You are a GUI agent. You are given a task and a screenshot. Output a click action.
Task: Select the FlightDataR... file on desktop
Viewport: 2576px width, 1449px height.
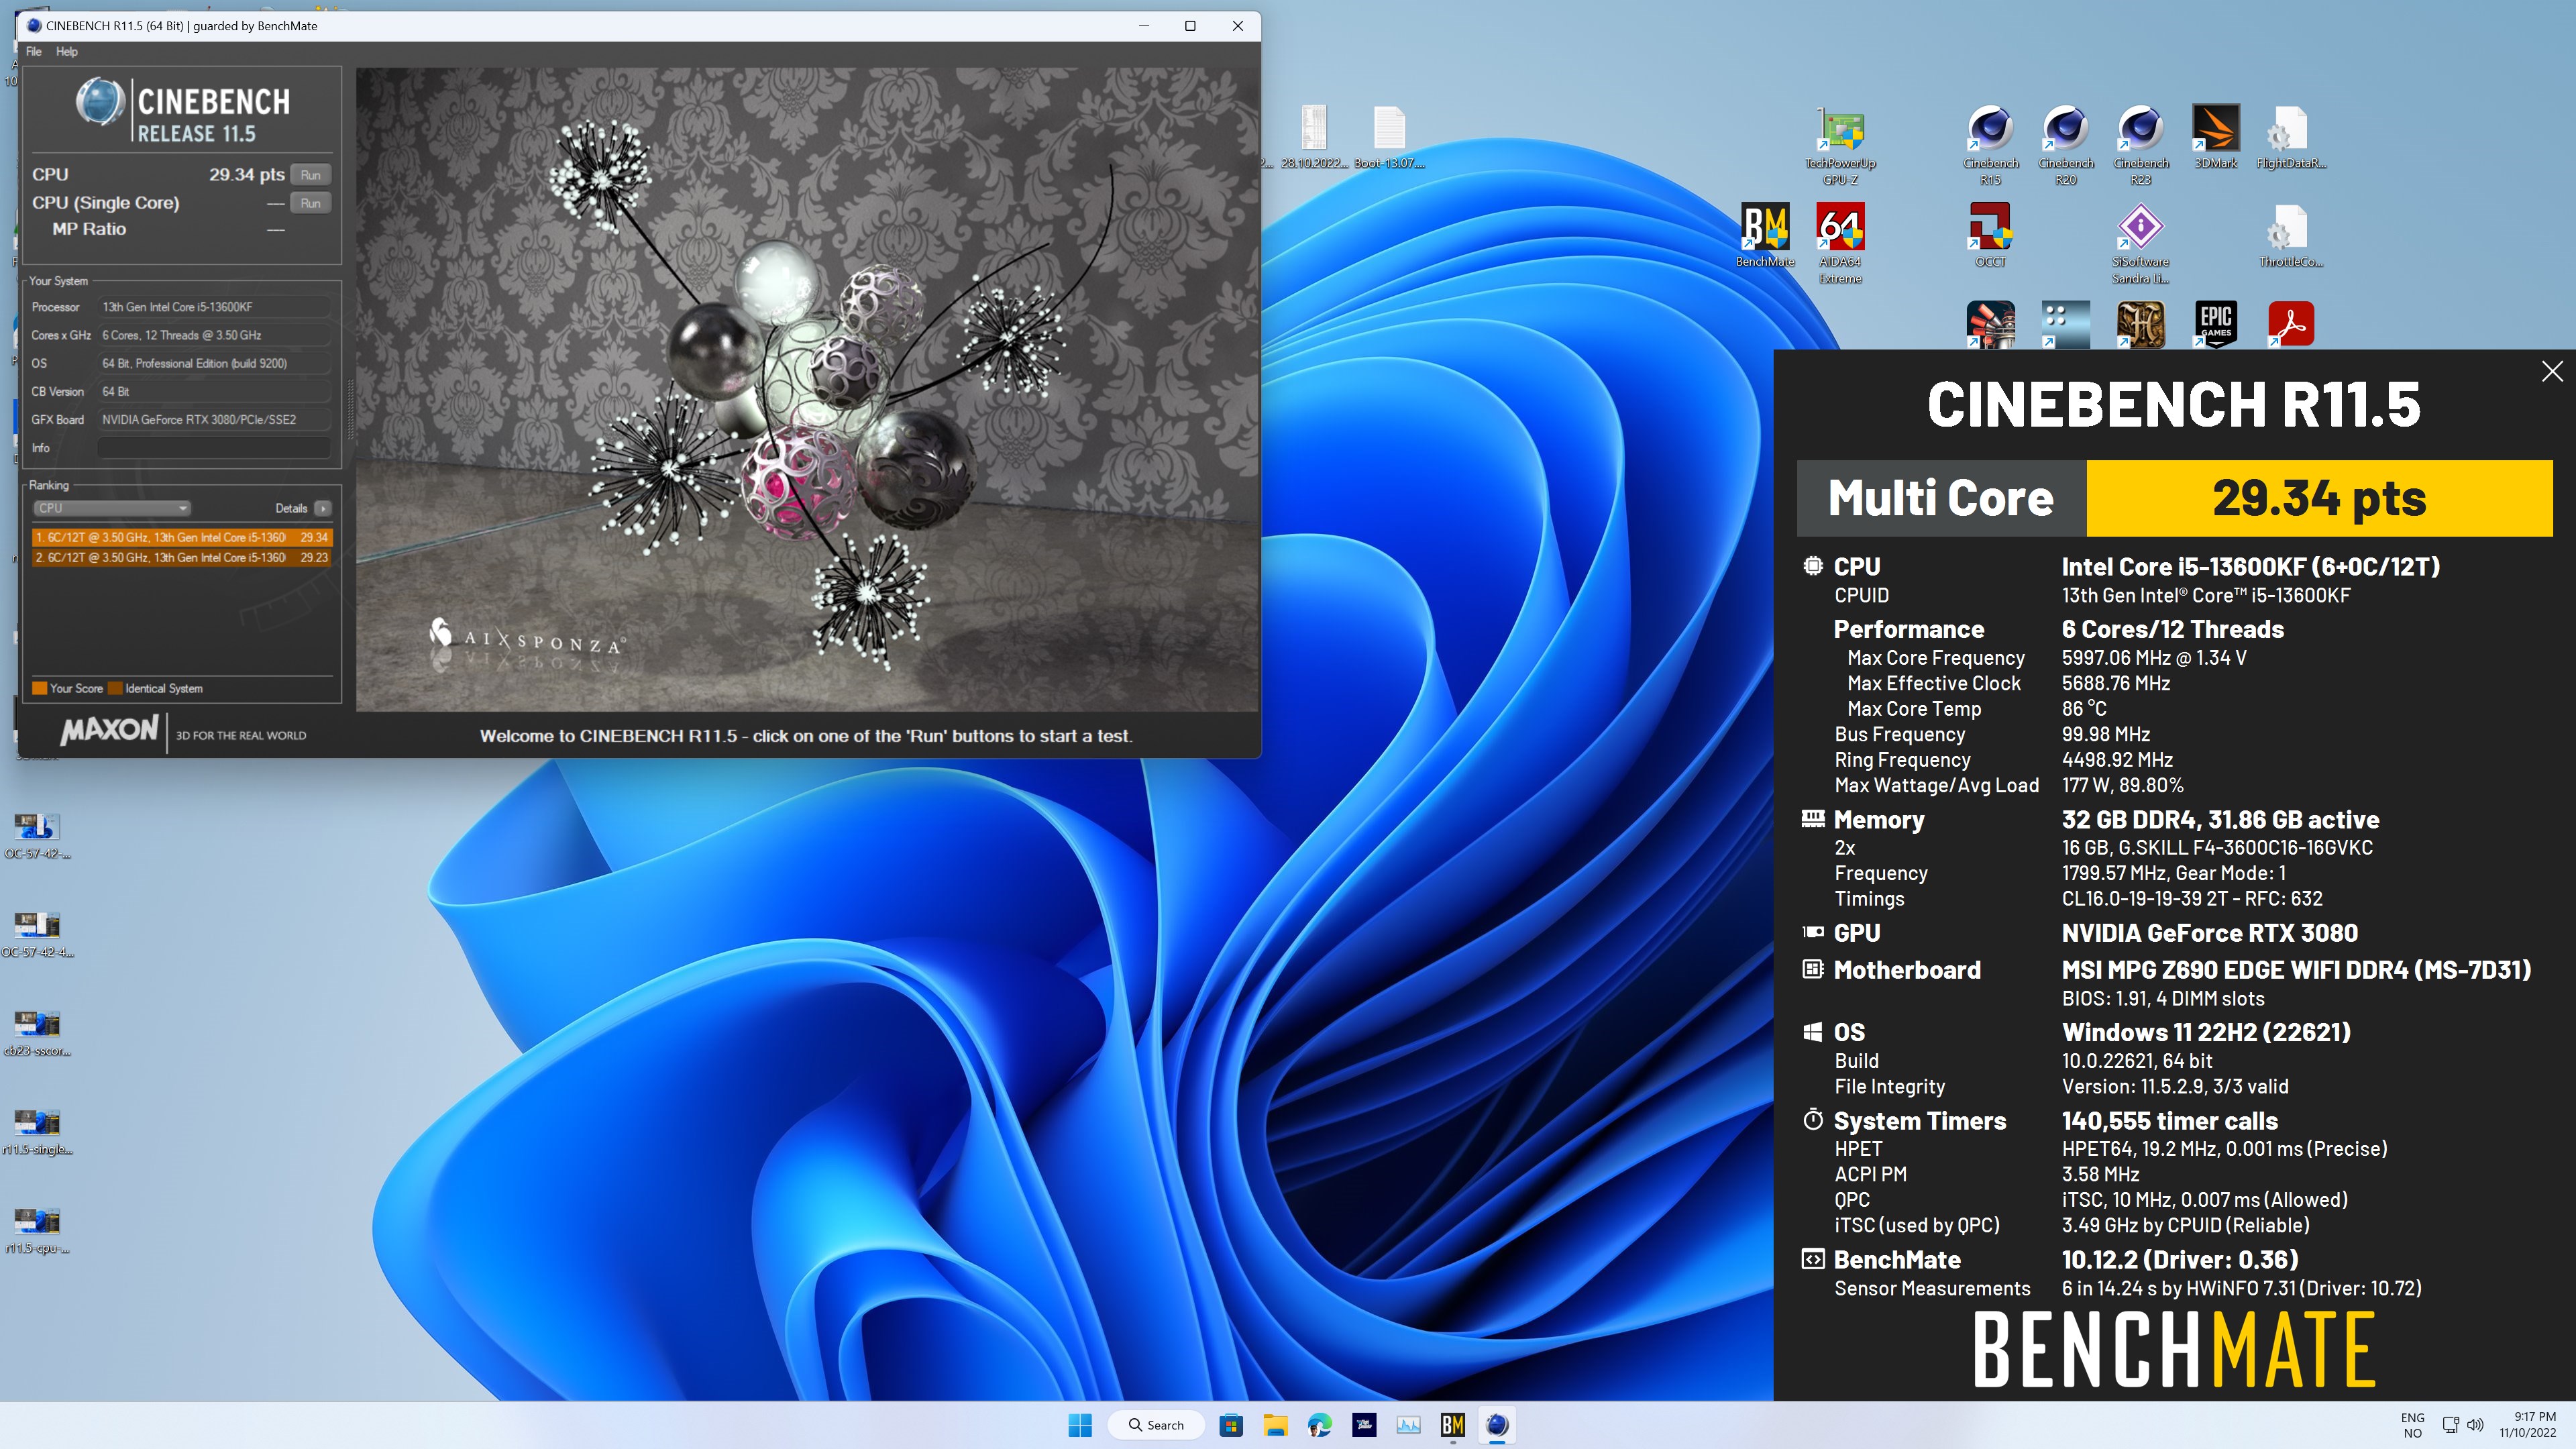coord(2290,137)
